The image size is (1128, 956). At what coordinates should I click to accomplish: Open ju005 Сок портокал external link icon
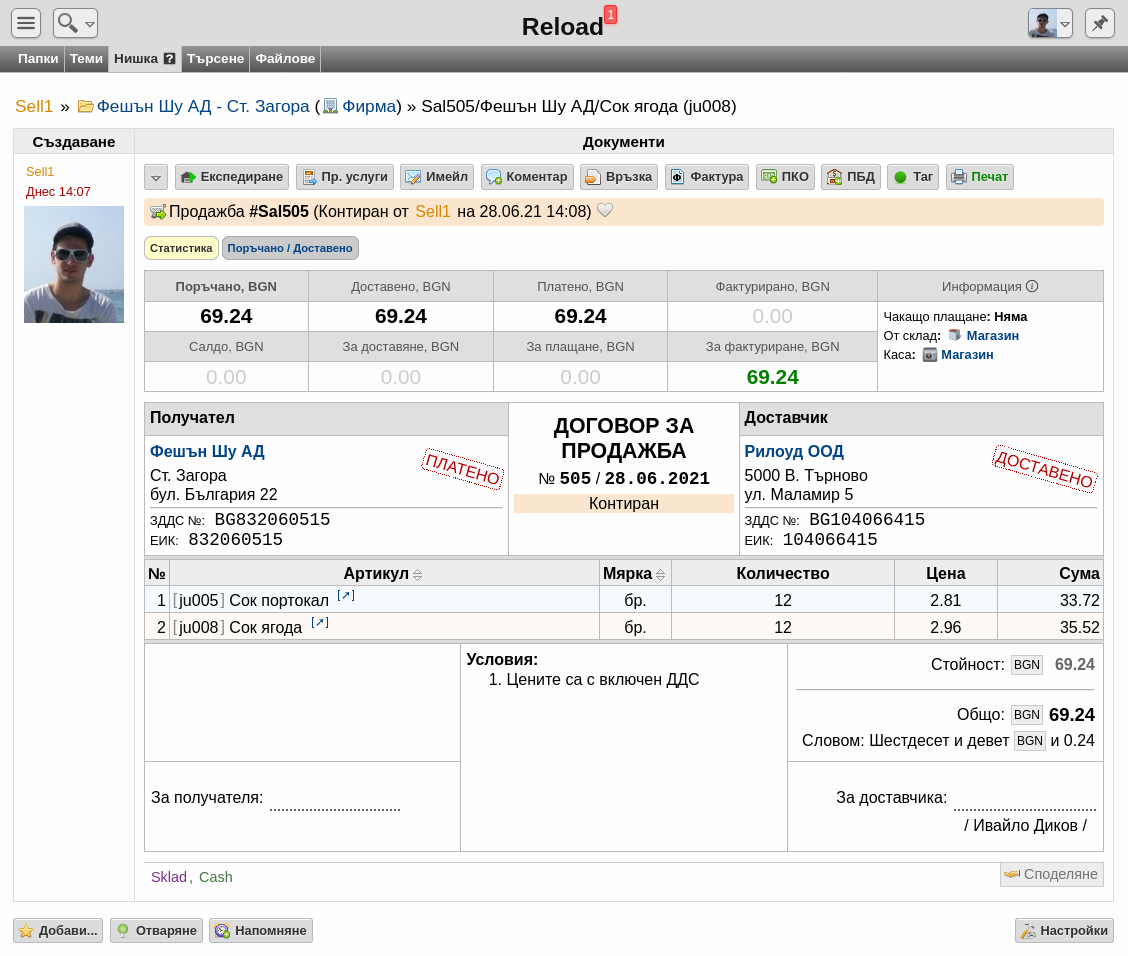(x=346, y=596)
